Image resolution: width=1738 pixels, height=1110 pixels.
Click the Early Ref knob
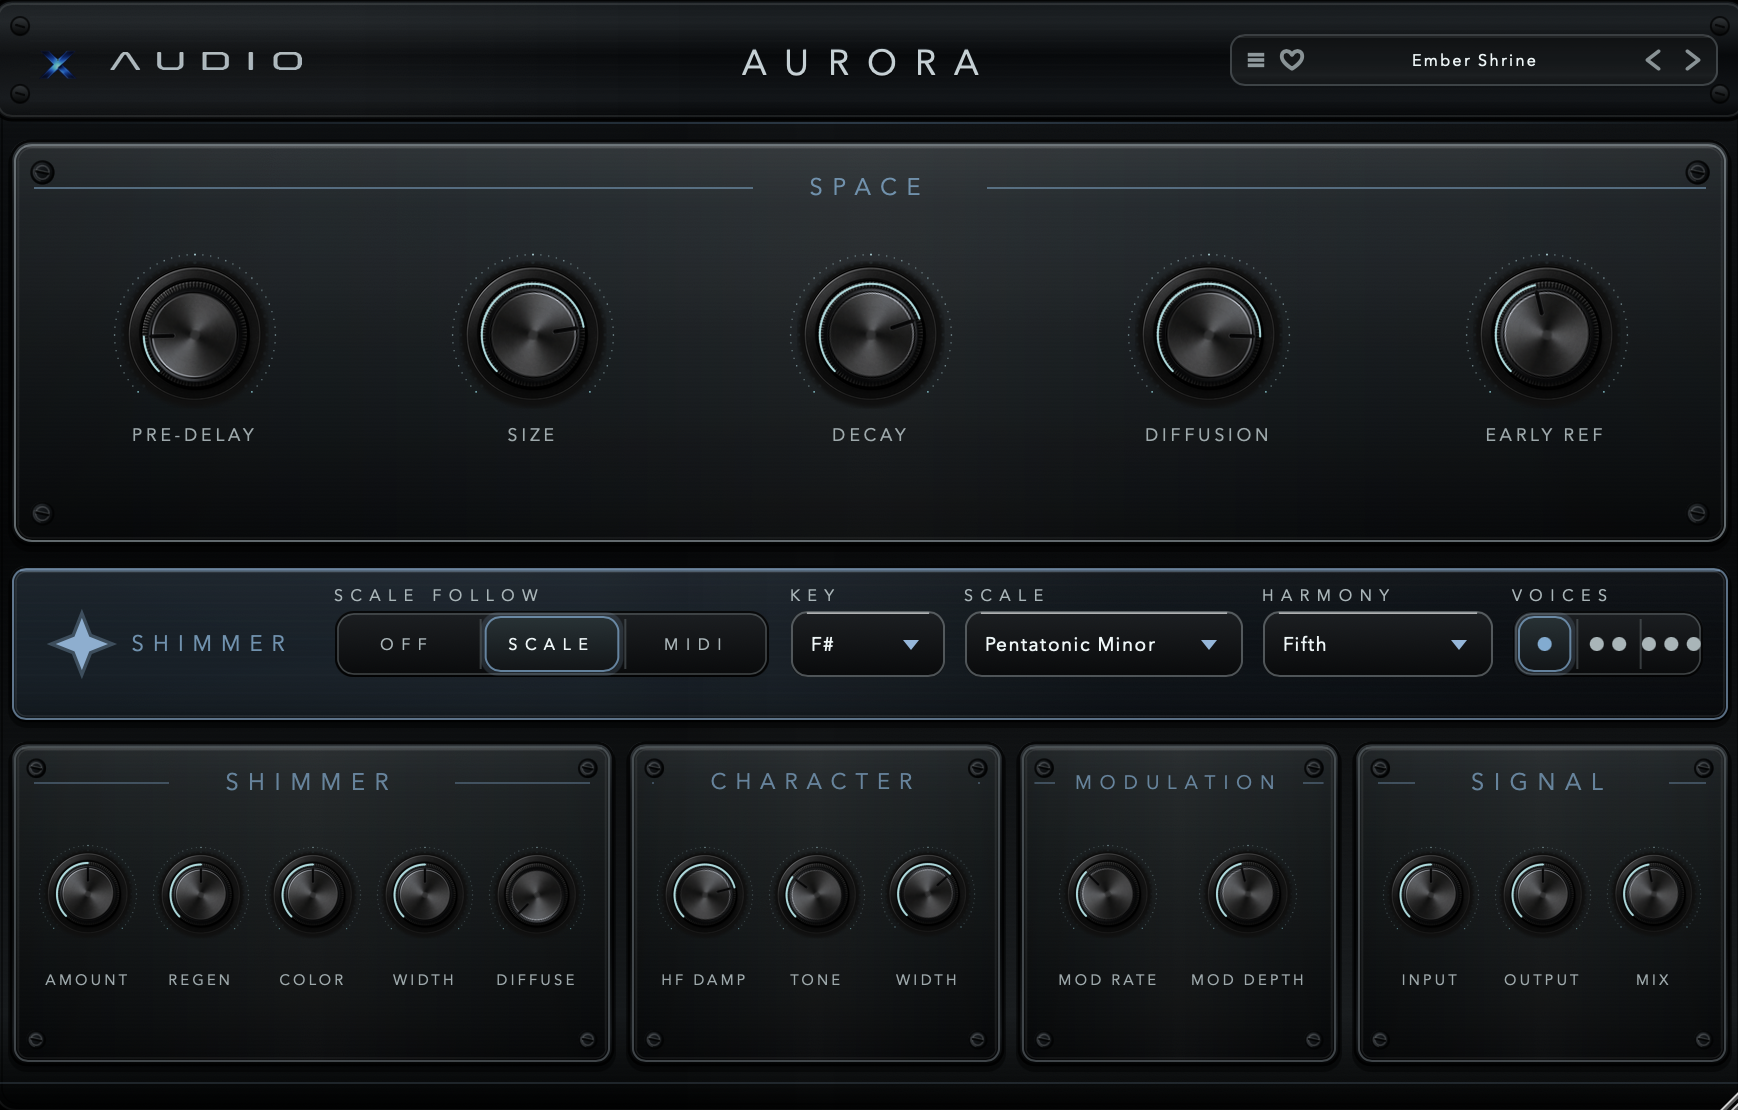coord(1546,334)
